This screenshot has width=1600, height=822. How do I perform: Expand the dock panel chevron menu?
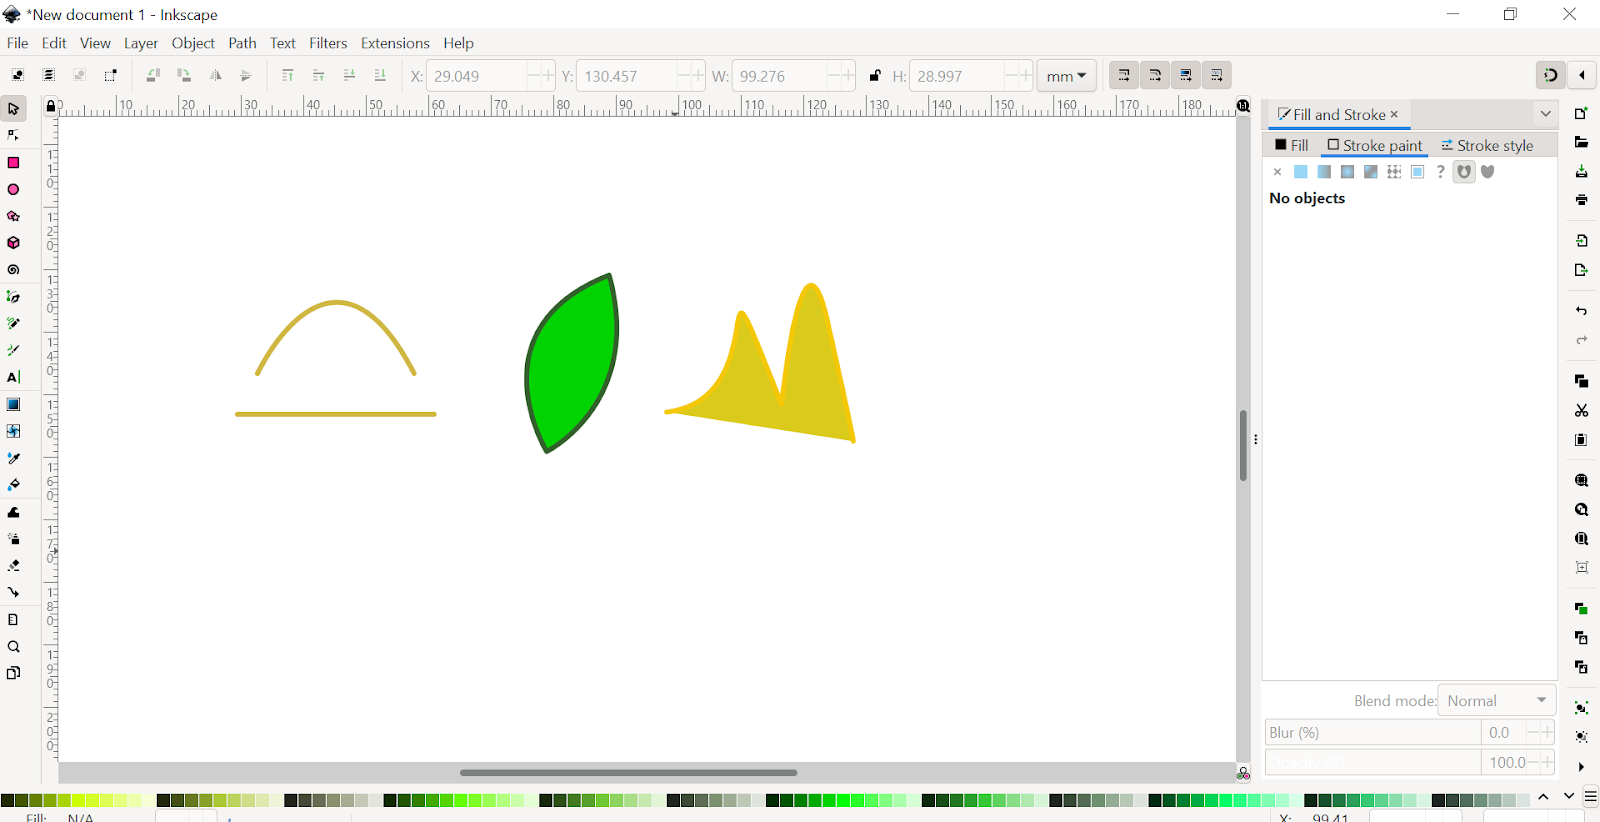(x=1545, y=114)
